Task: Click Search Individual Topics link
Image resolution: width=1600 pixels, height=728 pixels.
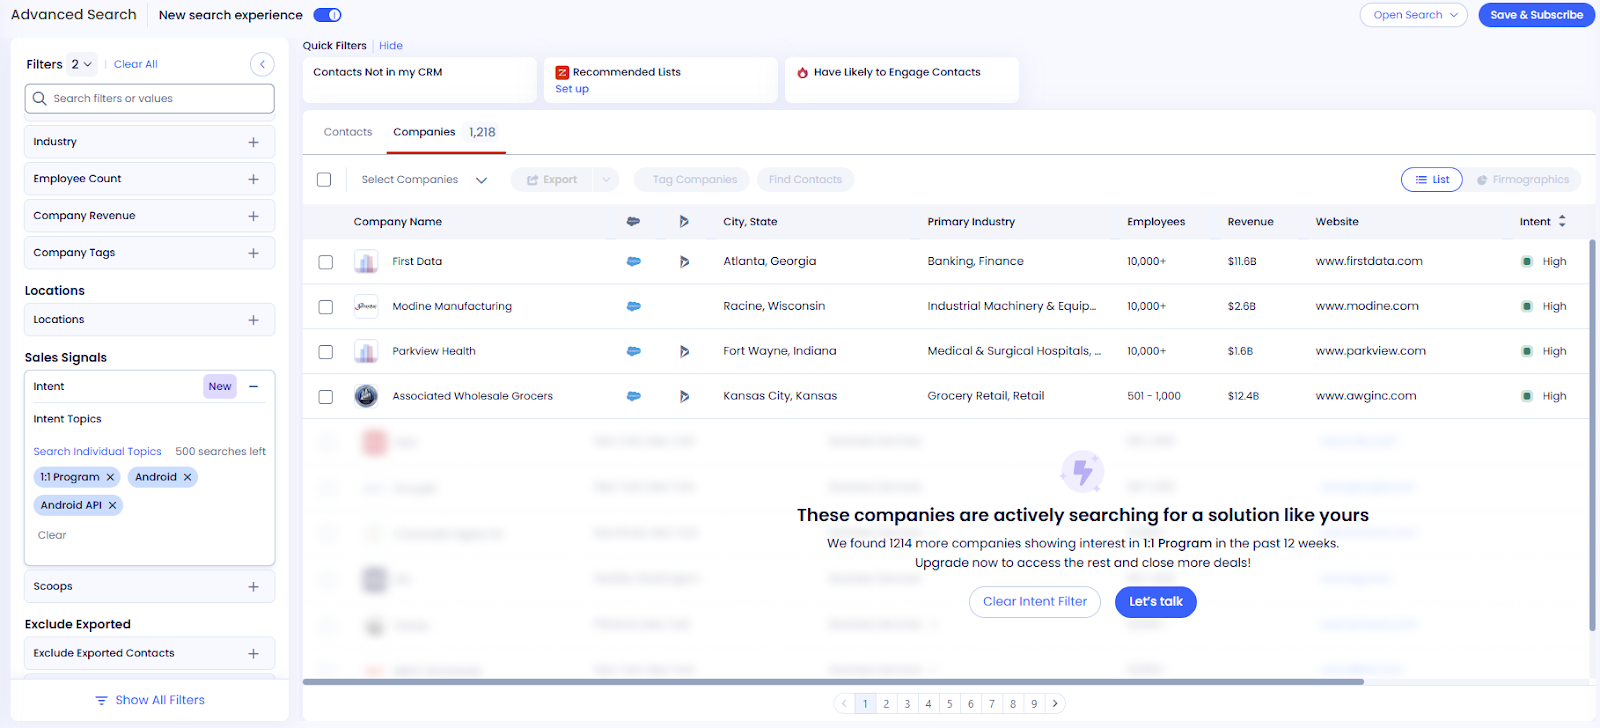Action: pos(97,452)
